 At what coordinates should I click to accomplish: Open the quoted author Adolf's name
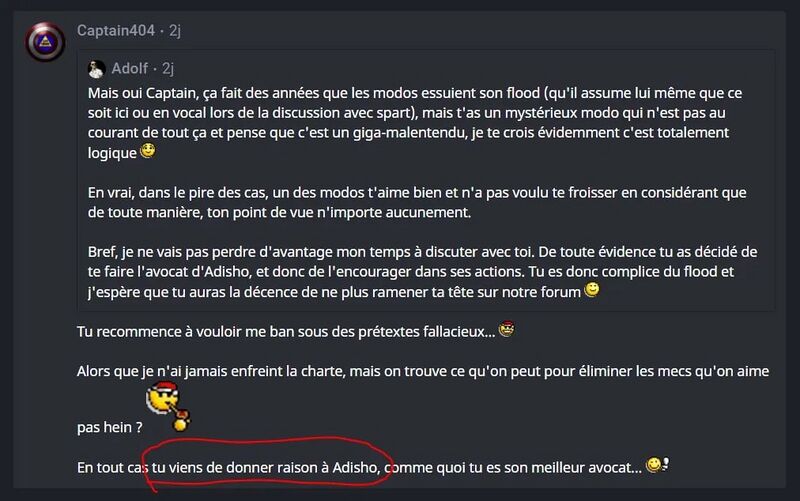pos(130,68)
